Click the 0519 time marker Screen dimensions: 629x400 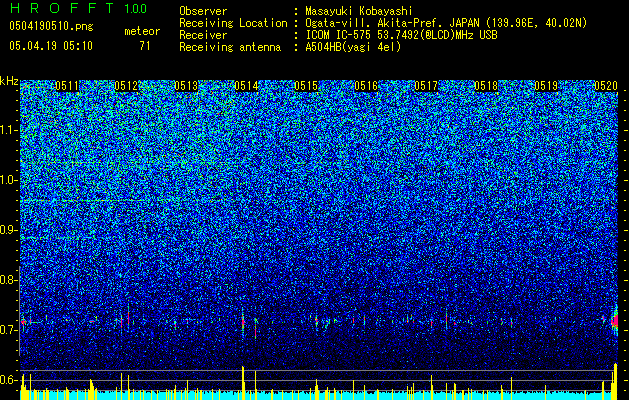pyautogui.click(x=546, y=86)
